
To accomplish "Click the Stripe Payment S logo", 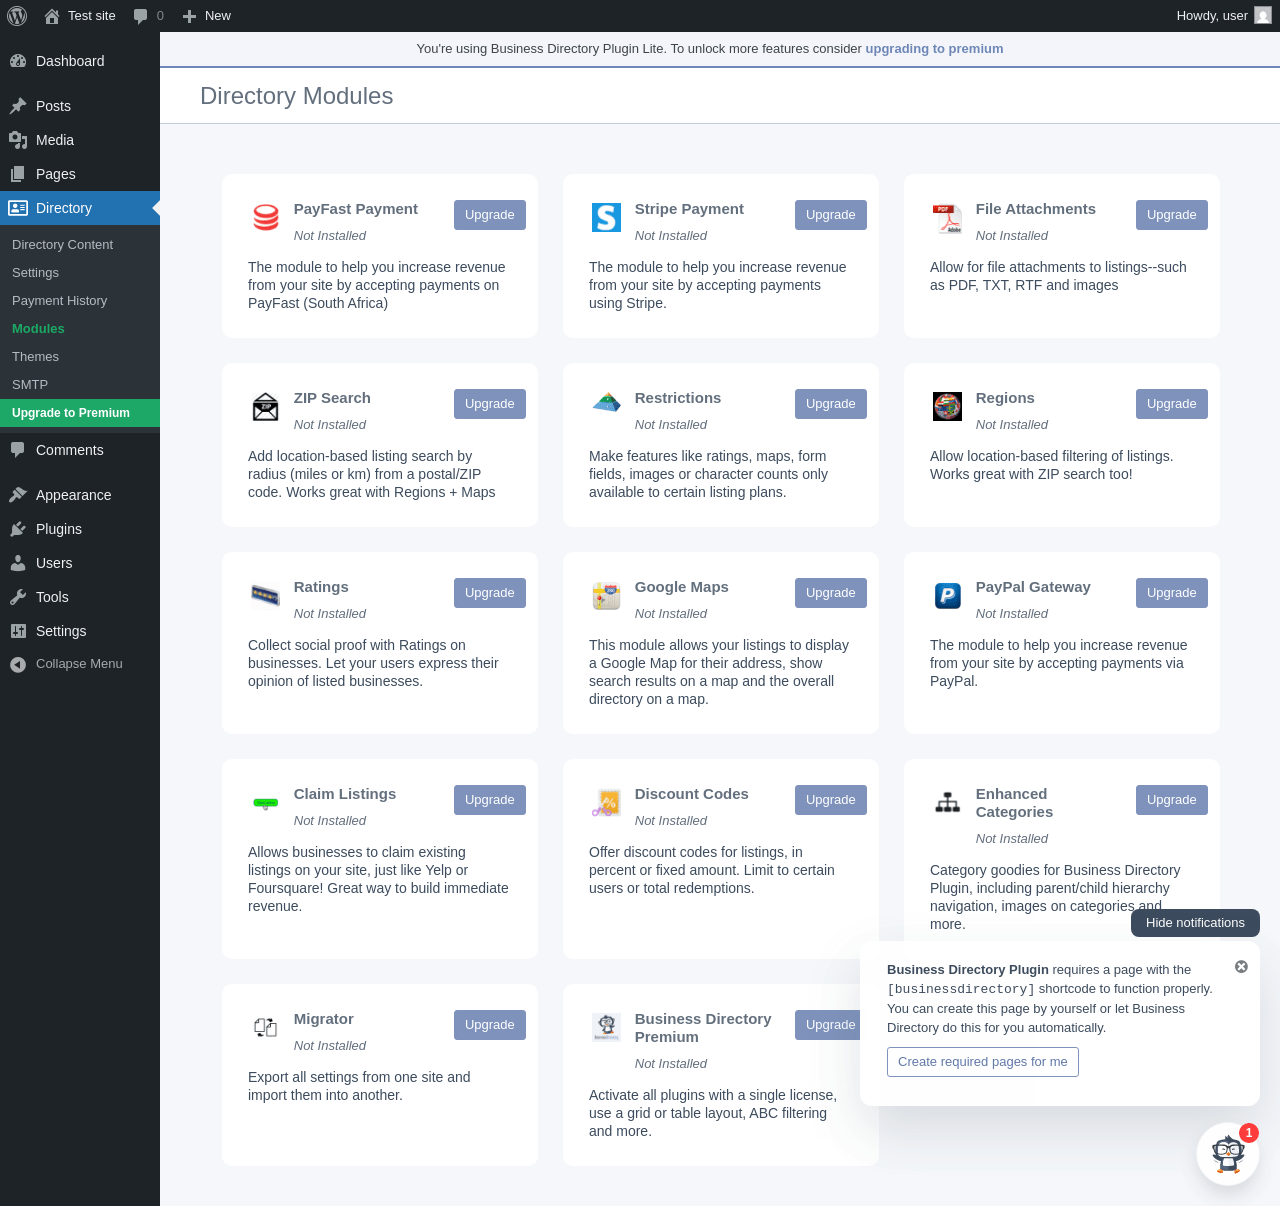I will 607,217.
